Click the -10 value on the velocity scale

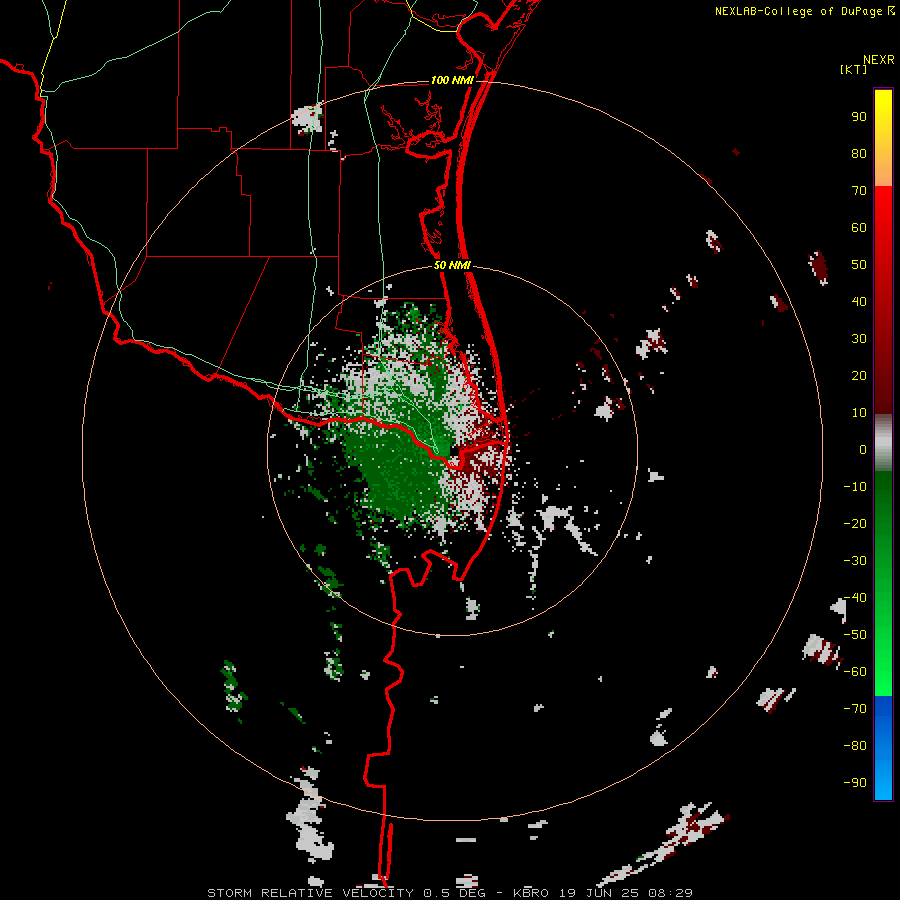coord(855,487)
